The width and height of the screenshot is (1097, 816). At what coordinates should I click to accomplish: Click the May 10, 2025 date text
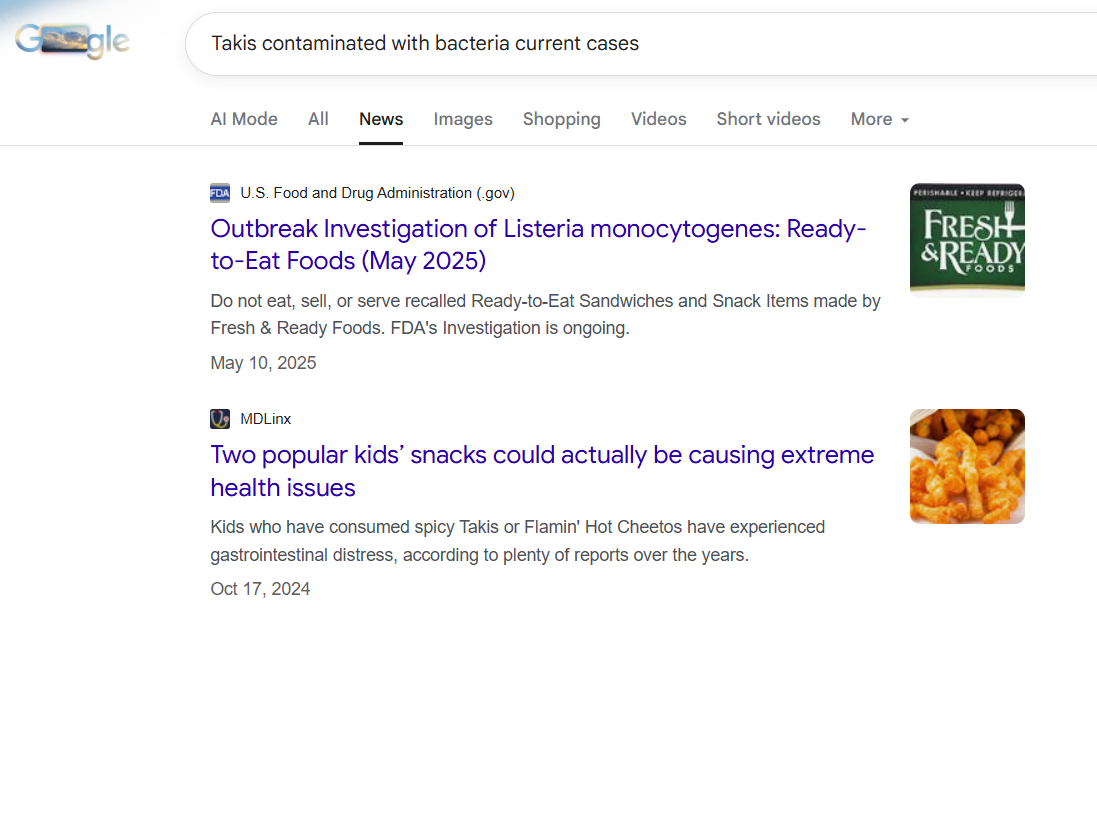tap(263, 363)
